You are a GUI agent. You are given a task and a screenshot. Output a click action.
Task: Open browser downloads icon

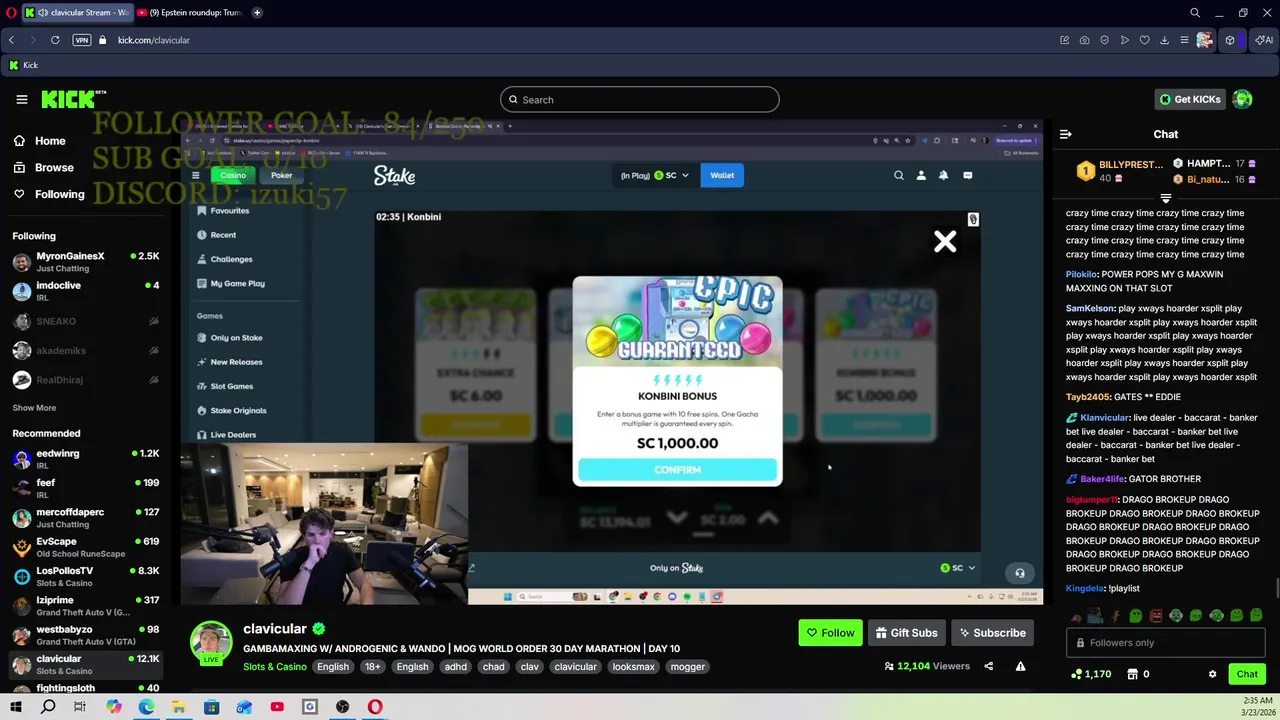(1164, 40)
